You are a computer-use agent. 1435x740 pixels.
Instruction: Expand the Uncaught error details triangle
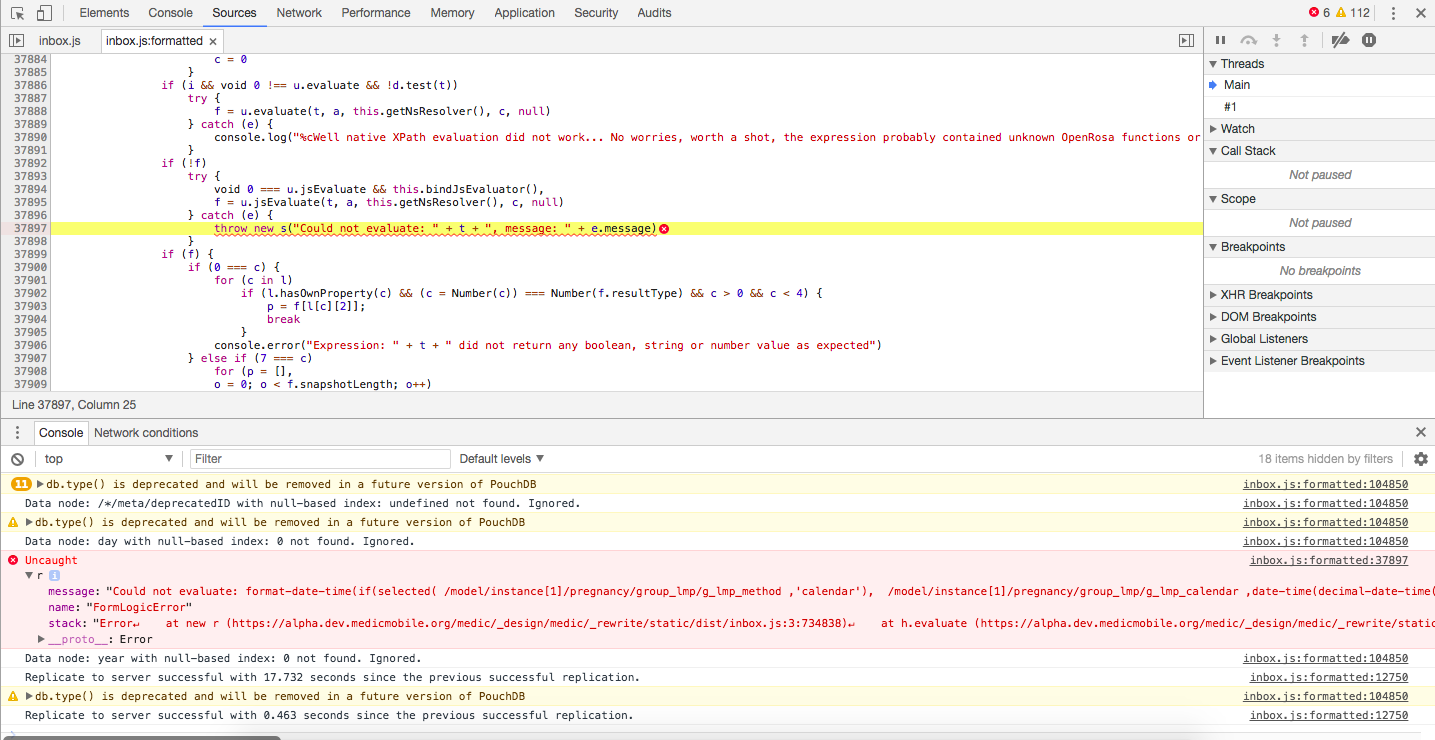(x=29, y=575)
